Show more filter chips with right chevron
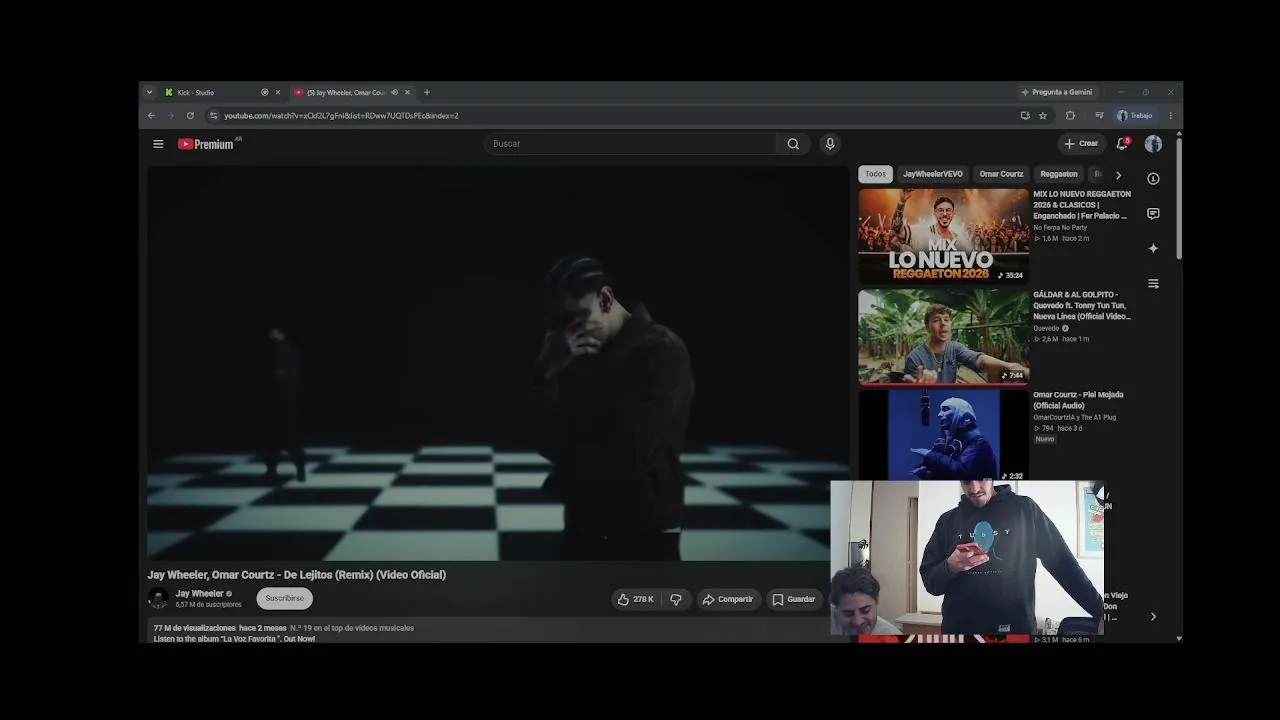Viewport: 1280px width, 720px height. coord(1118,175)
